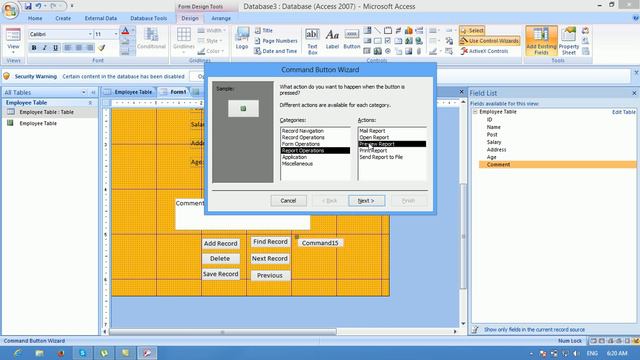Open the Gridlines dropdown button
The height and width of the screenshot is (360, 640).
184,41
